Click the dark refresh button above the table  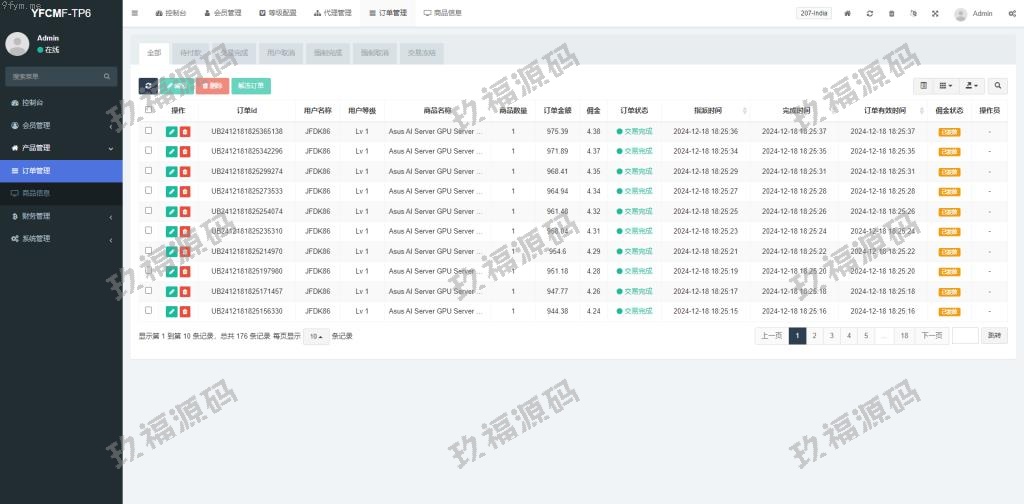pos(148,86)
